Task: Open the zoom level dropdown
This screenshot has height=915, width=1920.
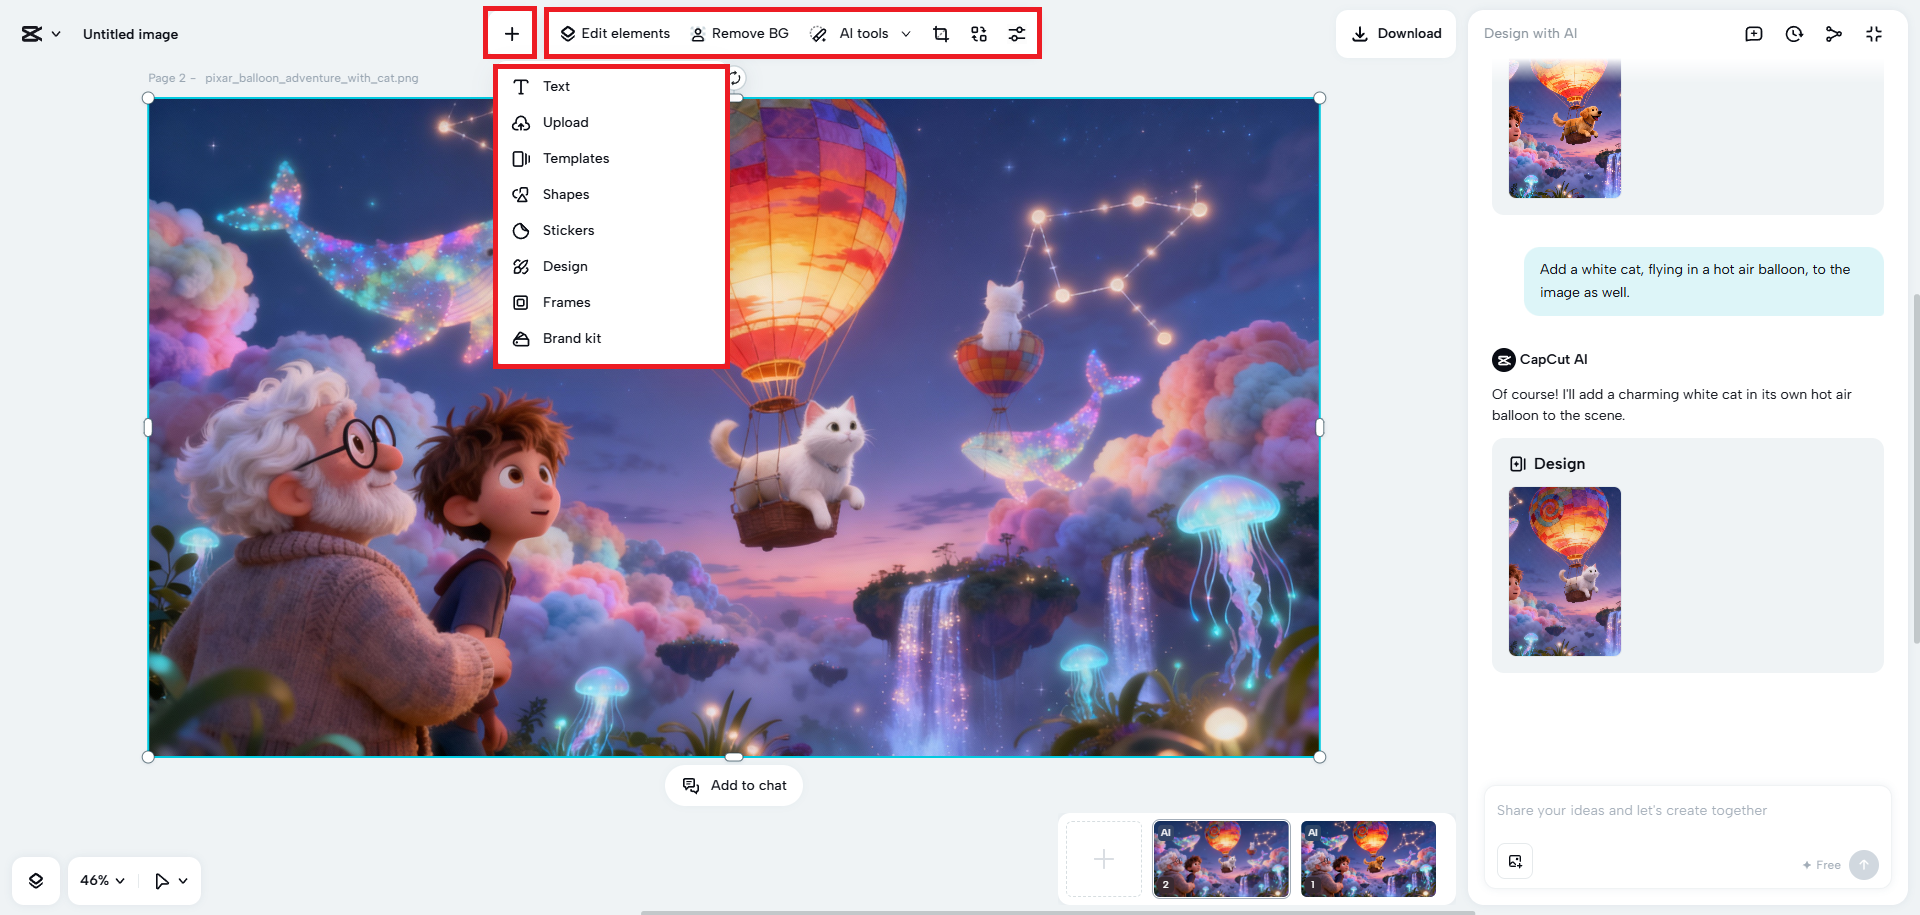Action: (x=100, y=880)
